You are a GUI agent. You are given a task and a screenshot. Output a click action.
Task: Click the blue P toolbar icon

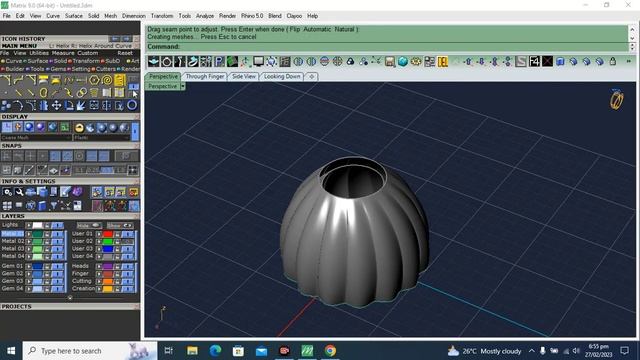point(219,62)
